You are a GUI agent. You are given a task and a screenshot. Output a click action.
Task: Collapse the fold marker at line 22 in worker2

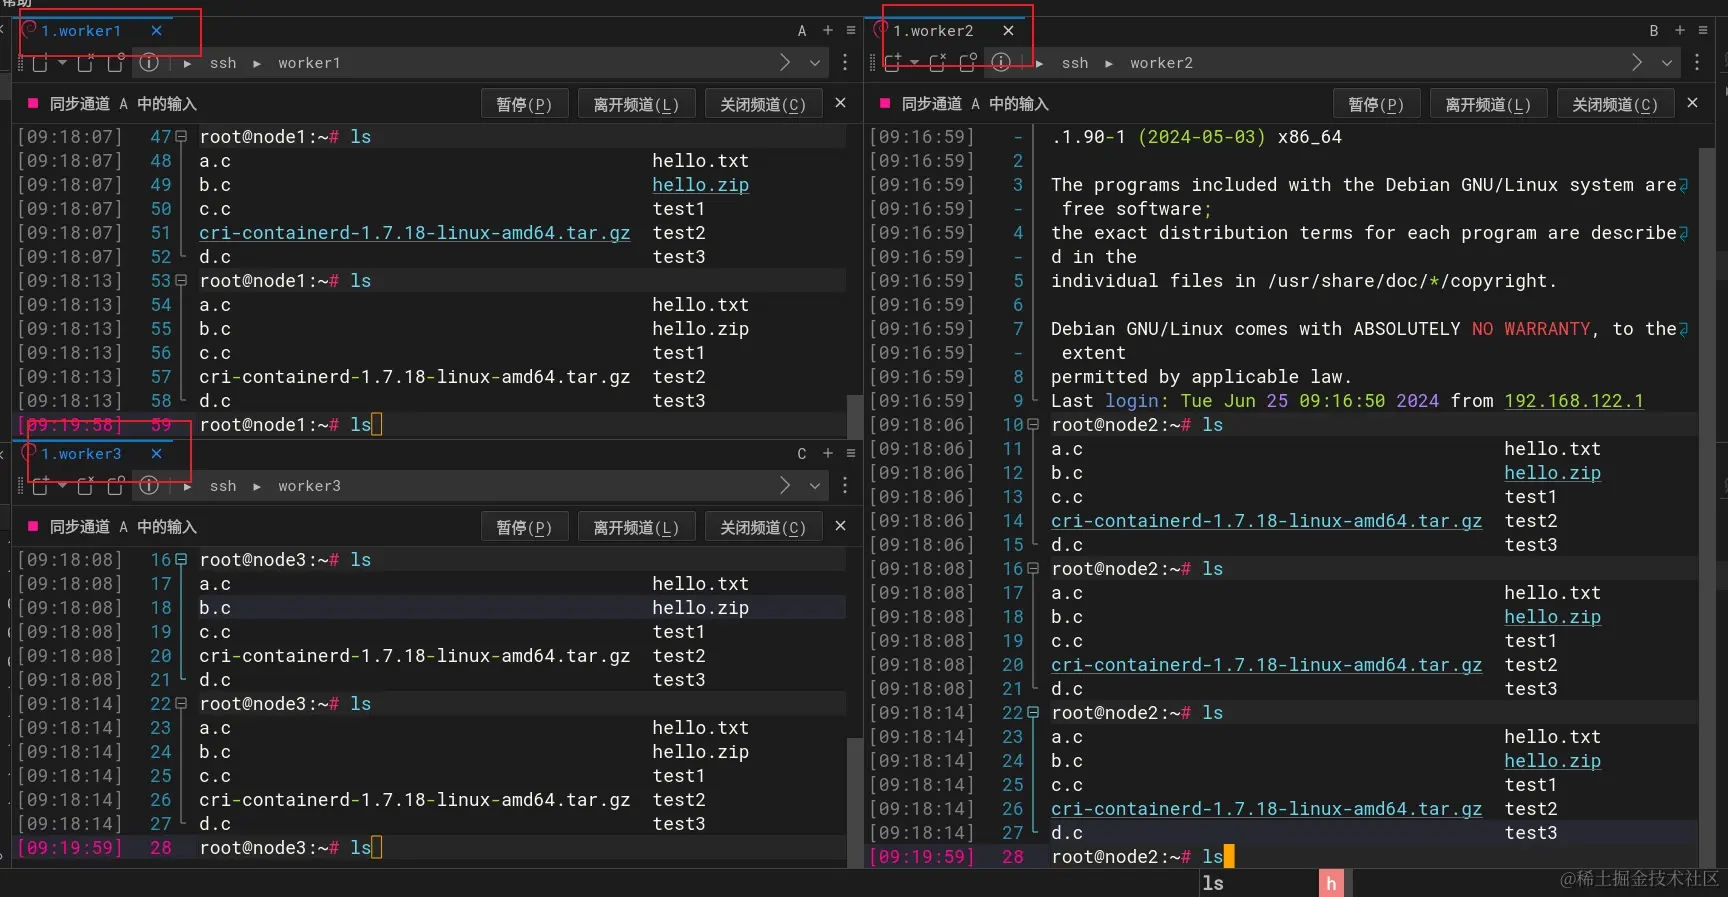[1033, 713]
